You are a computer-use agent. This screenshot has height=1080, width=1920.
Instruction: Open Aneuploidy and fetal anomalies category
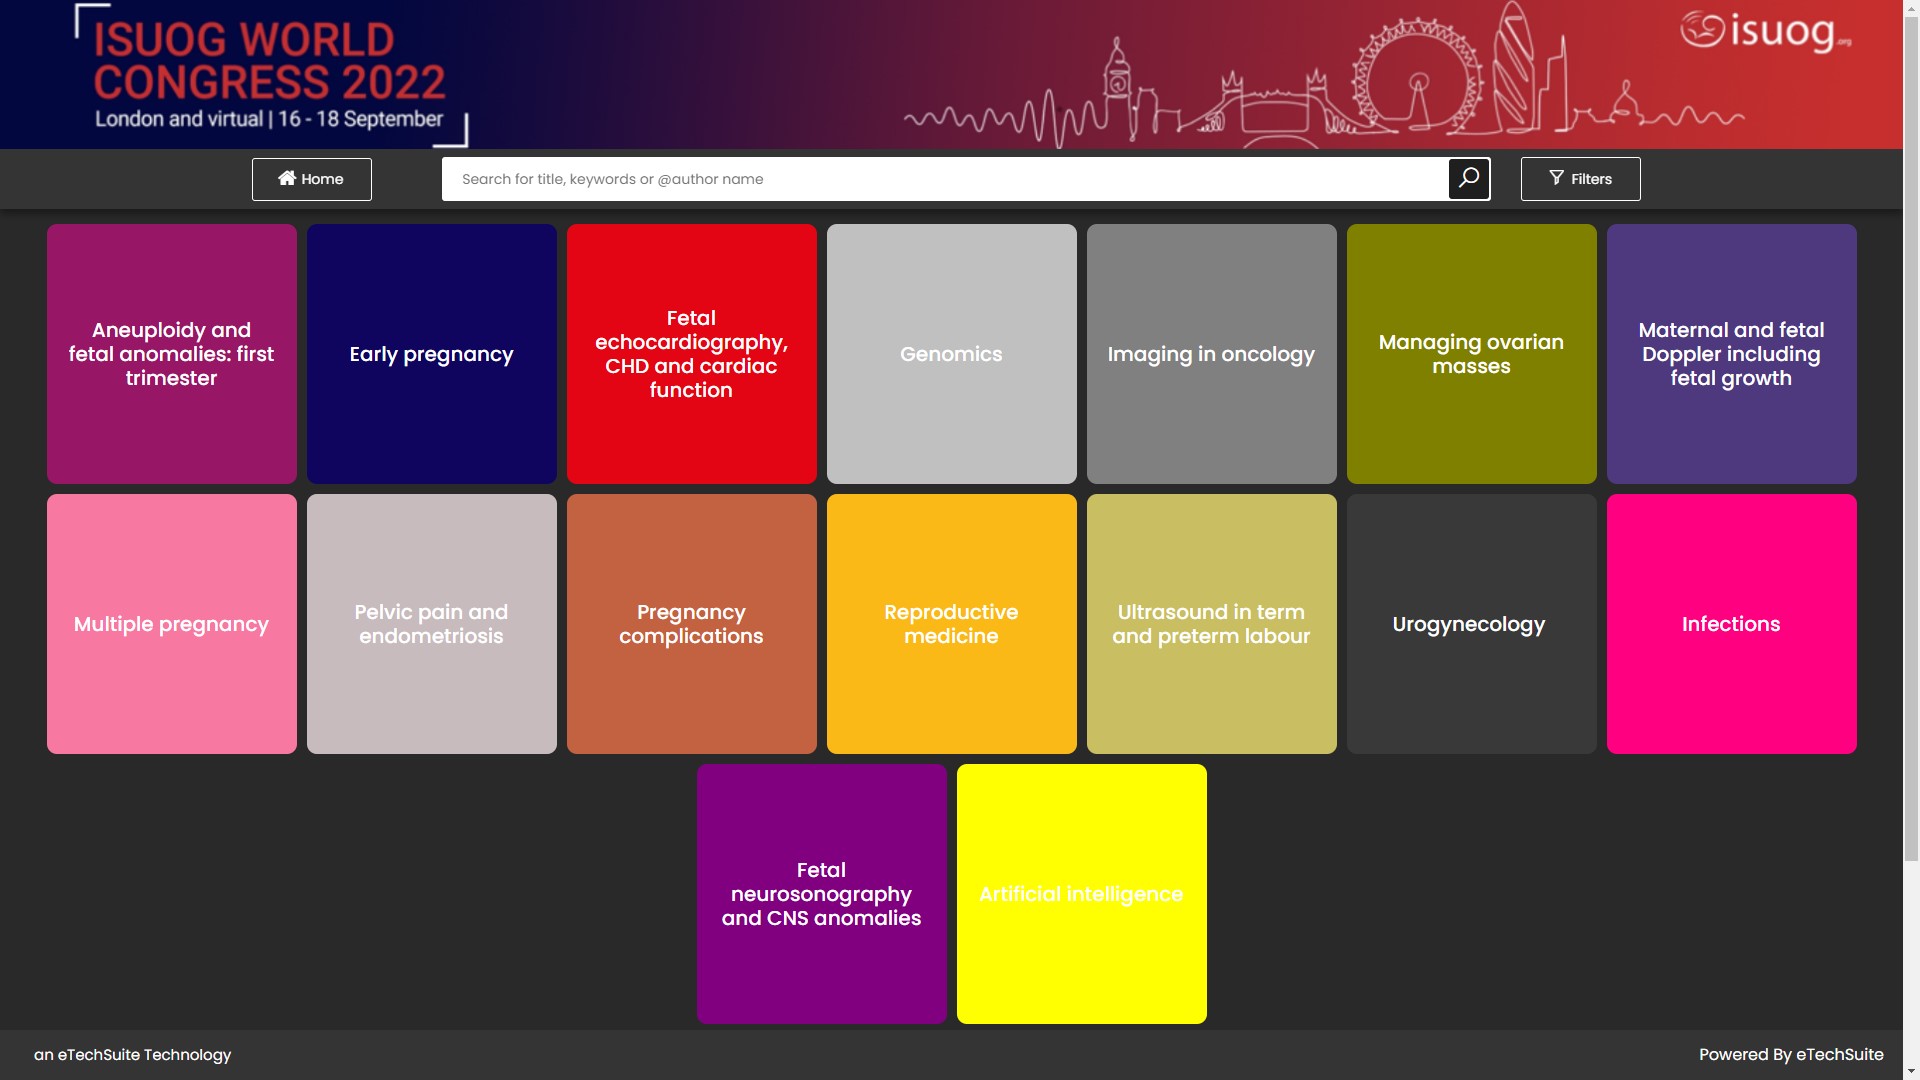coord(172,354)
